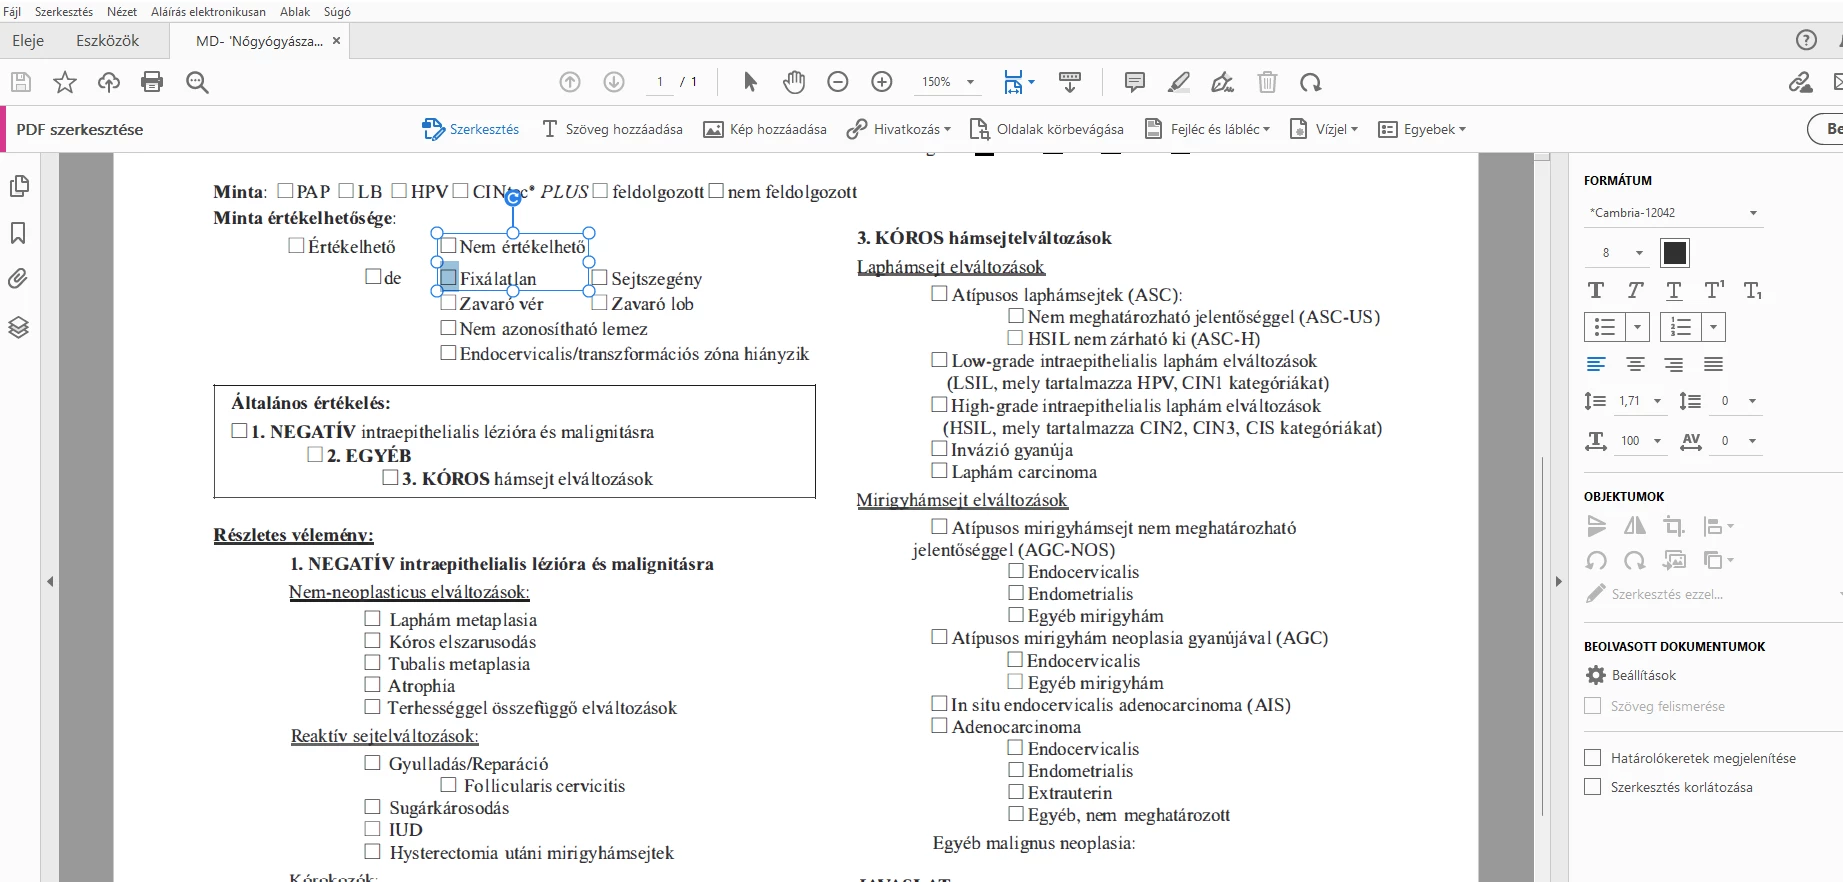Go to the previous page arrow
This screenshot has height=882, width=1843.
[x=570, y=82]
